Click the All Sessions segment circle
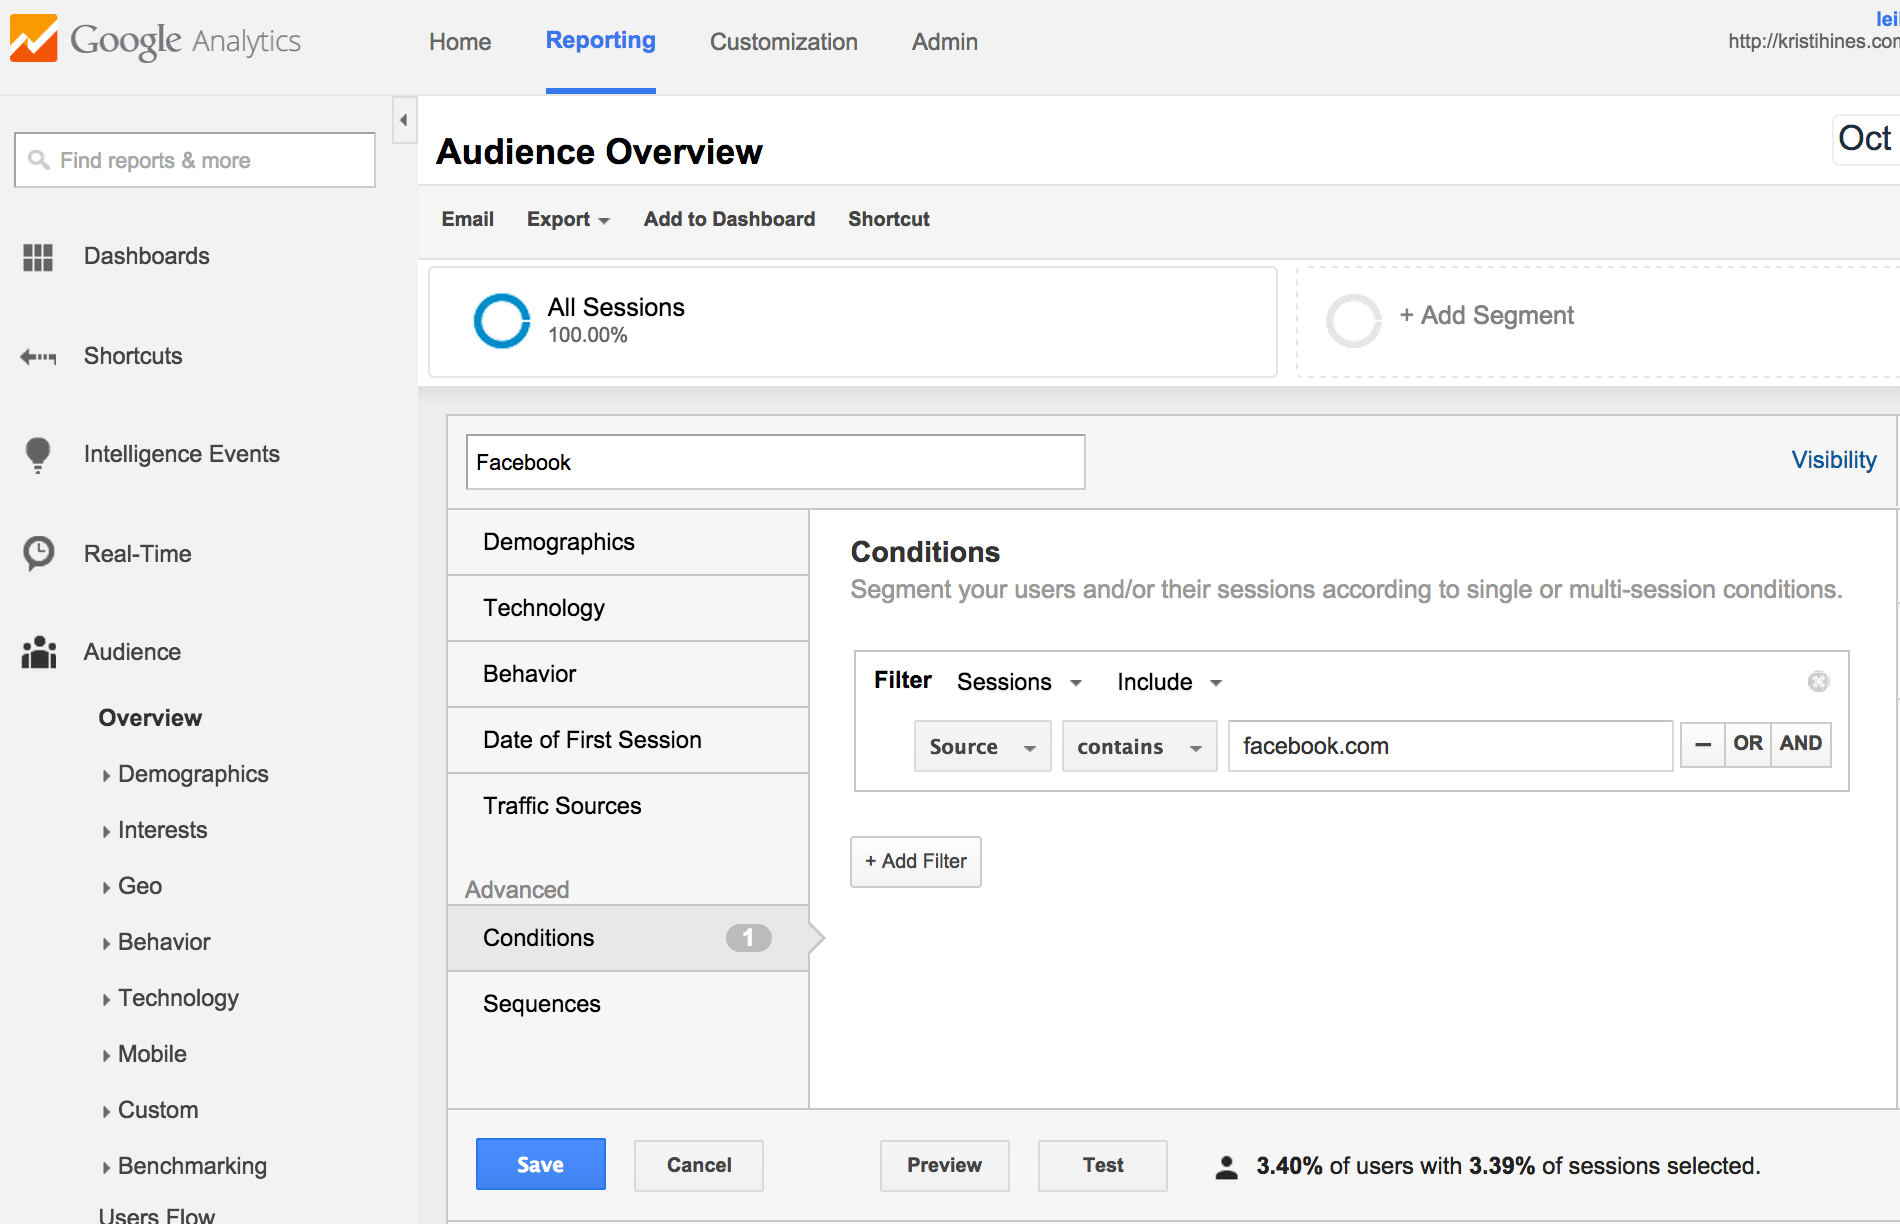The width and height of the screenshot is (1900, 1224). tap(501, 321)
